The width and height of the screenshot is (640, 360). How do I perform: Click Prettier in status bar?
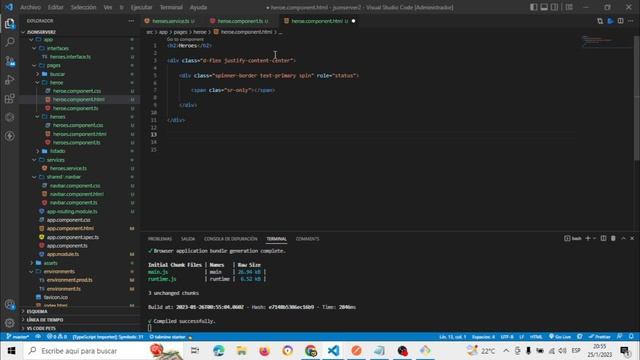click(600, 337)
